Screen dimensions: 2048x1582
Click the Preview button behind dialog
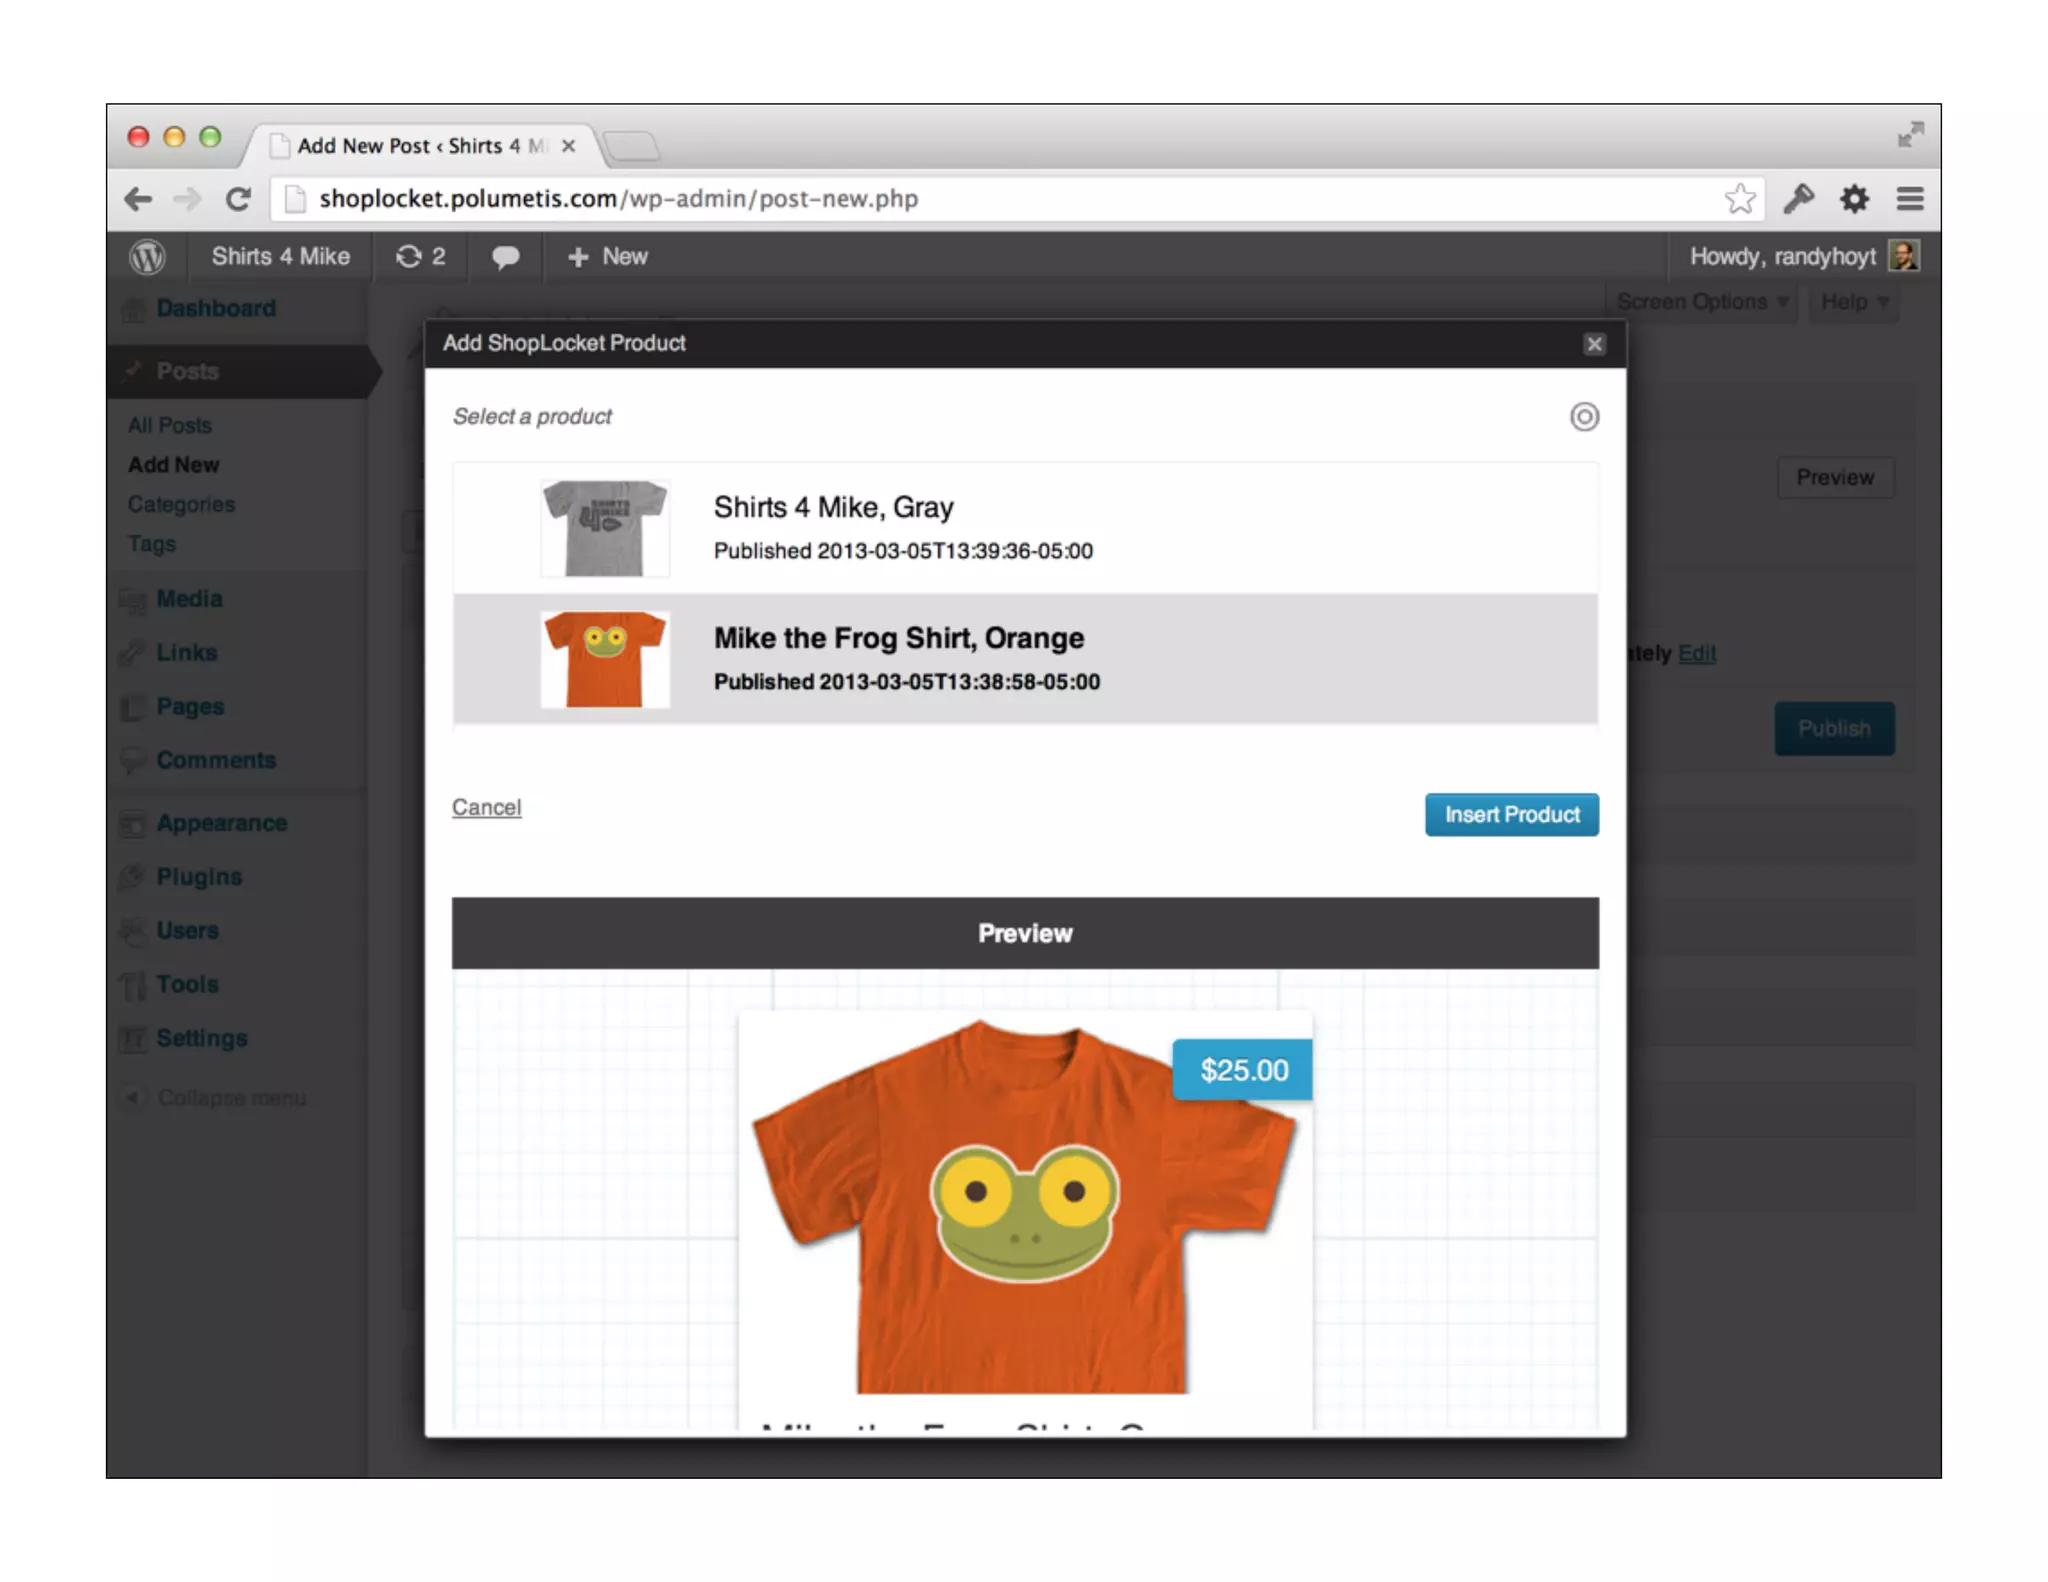click(1834, 478)
